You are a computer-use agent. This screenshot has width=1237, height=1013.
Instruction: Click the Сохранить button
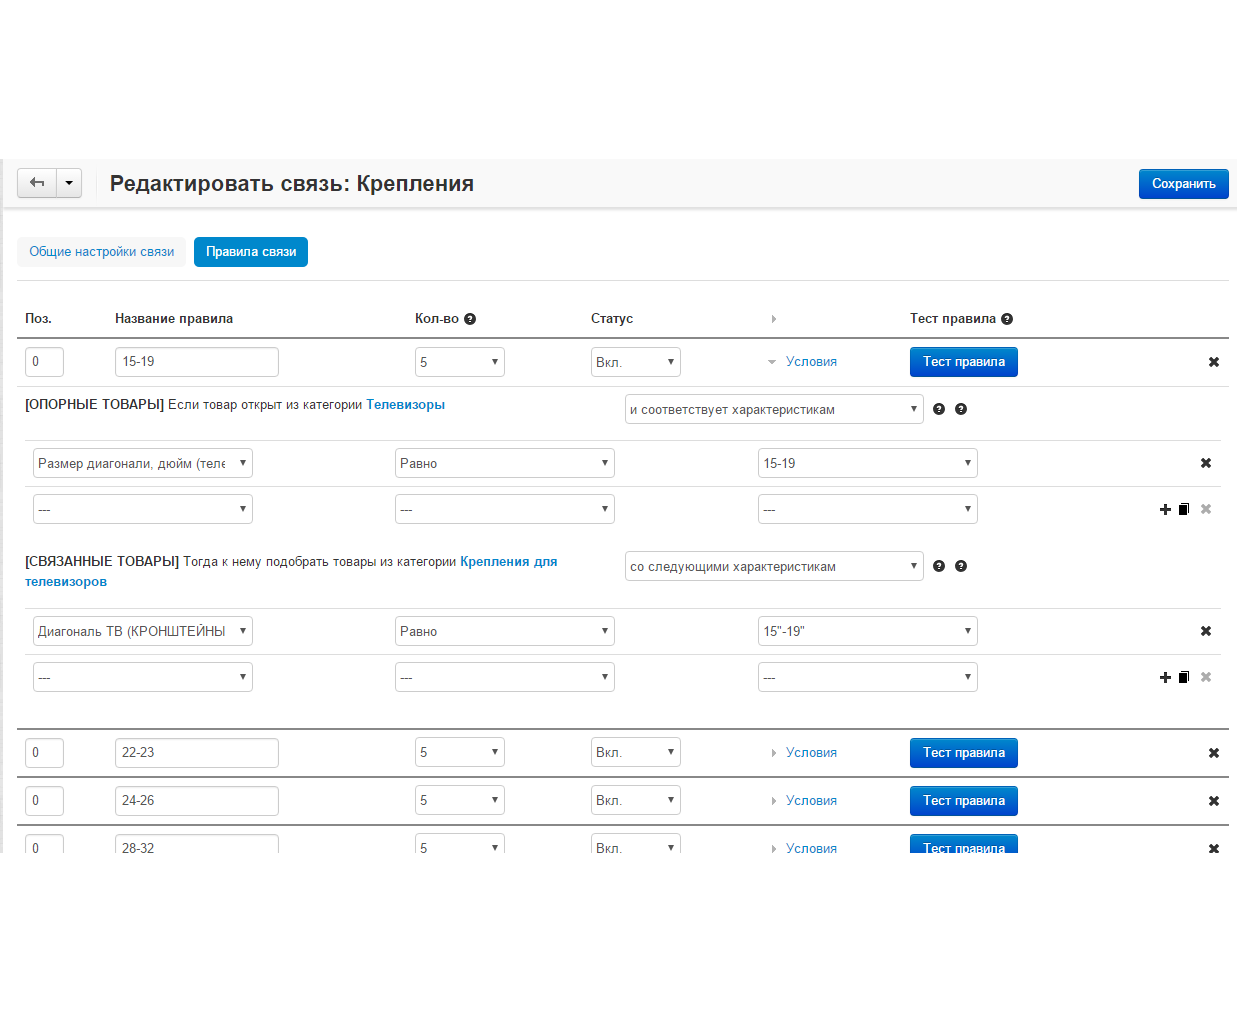point(1183,184)
